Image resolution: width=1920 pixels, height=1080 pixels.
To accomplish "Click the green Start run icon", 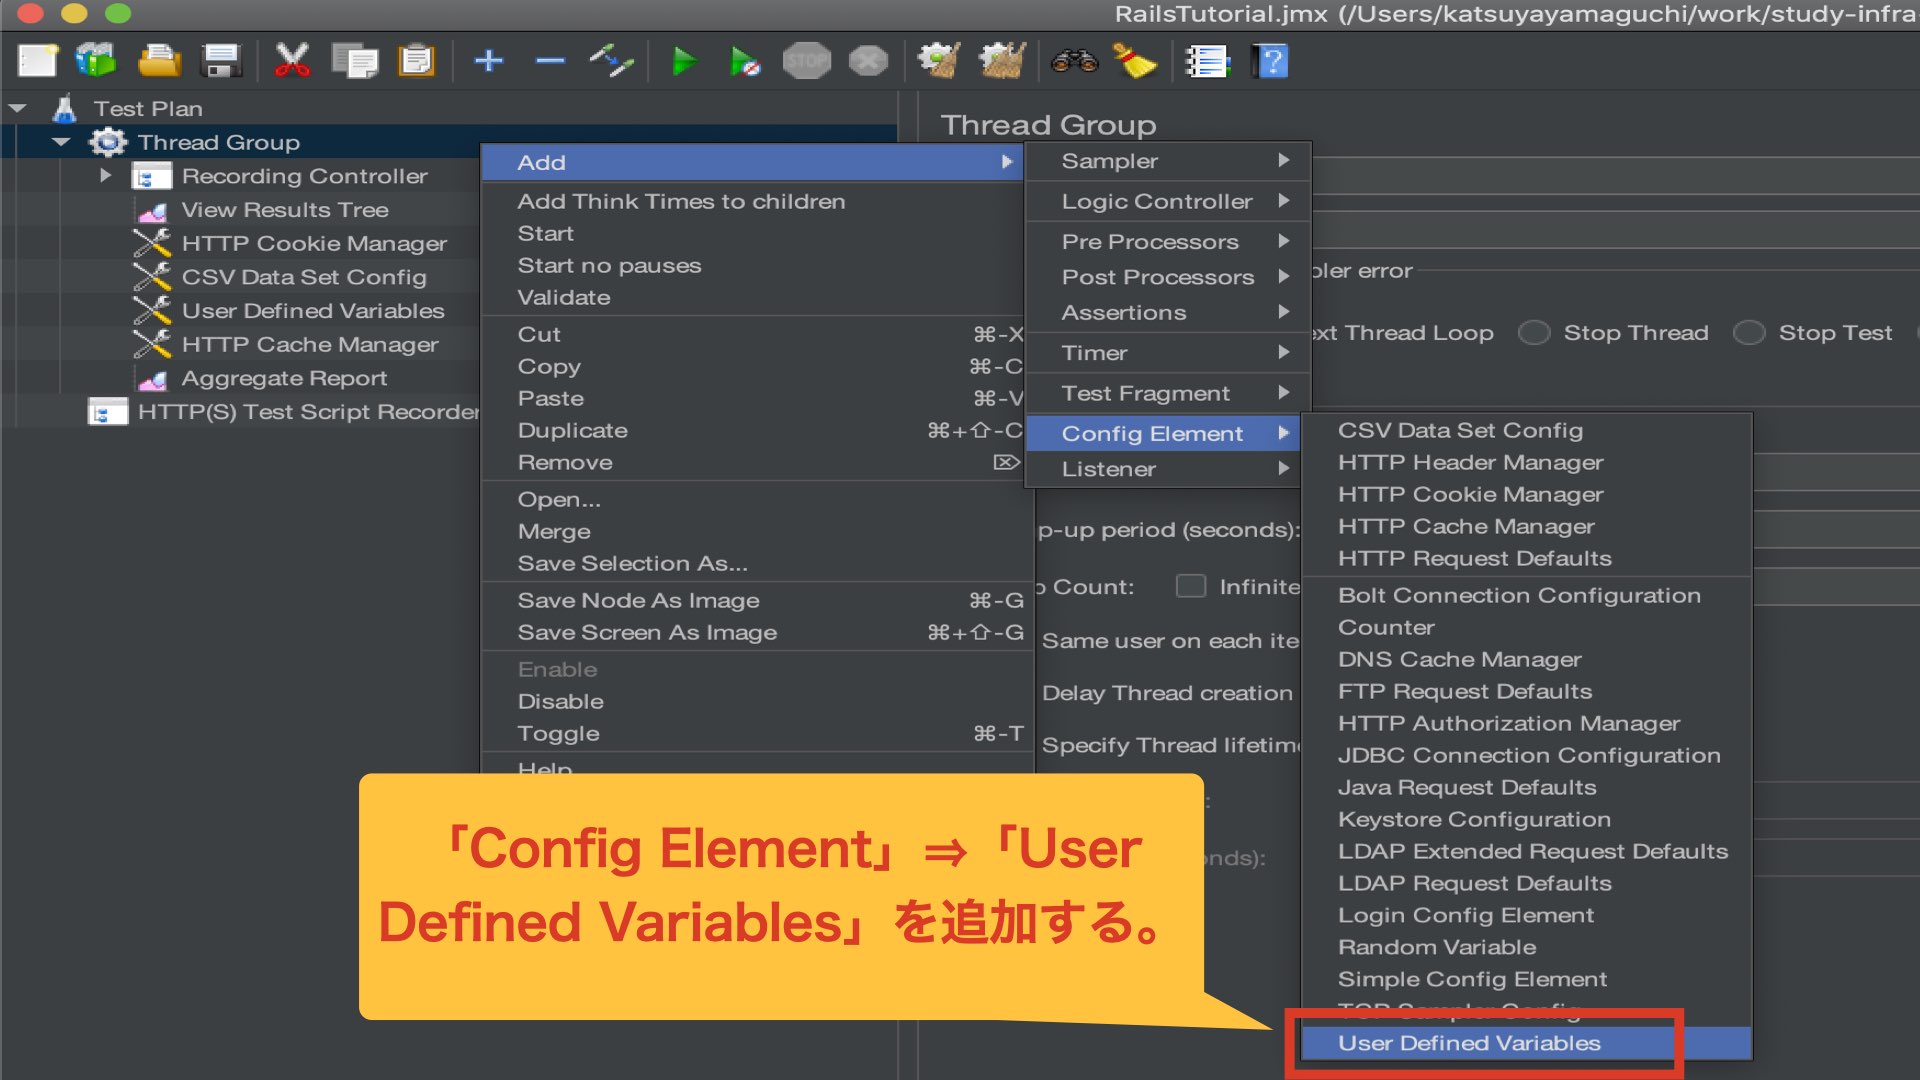I will [684, 62].
